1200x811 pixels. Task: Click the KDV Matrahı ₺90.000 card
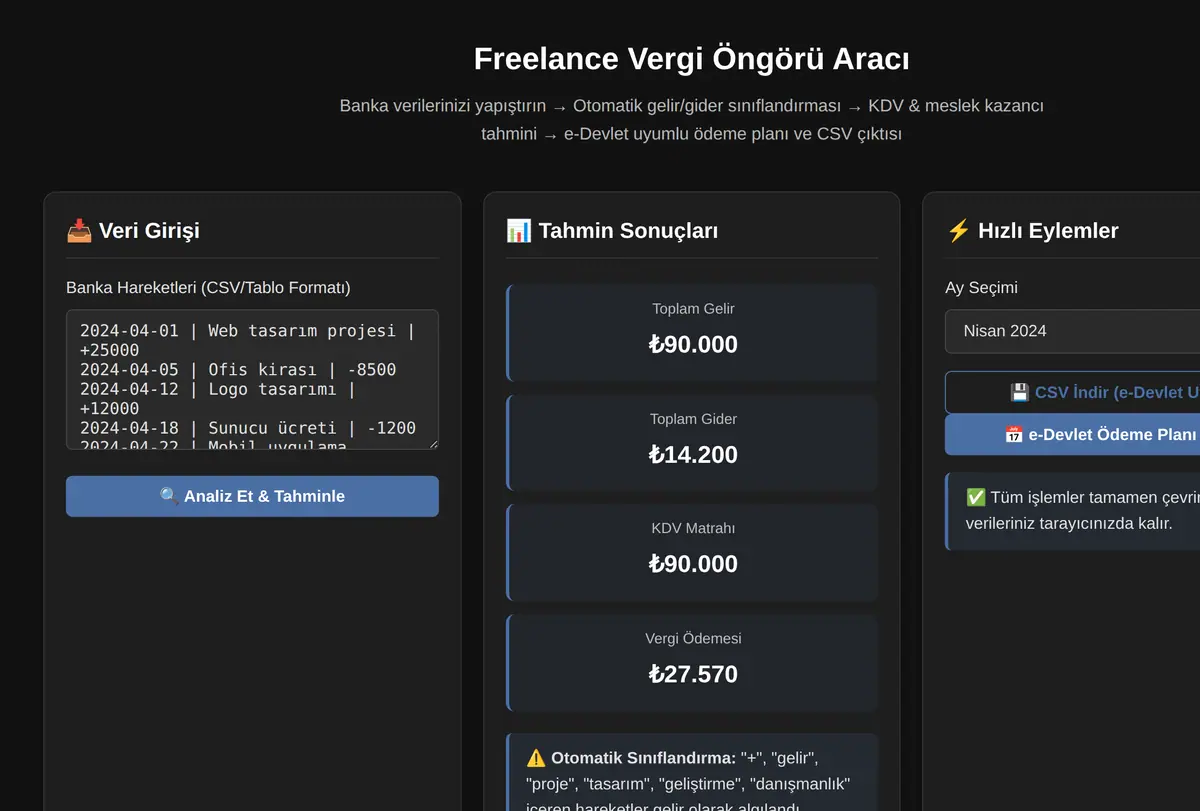pos(692,552)
